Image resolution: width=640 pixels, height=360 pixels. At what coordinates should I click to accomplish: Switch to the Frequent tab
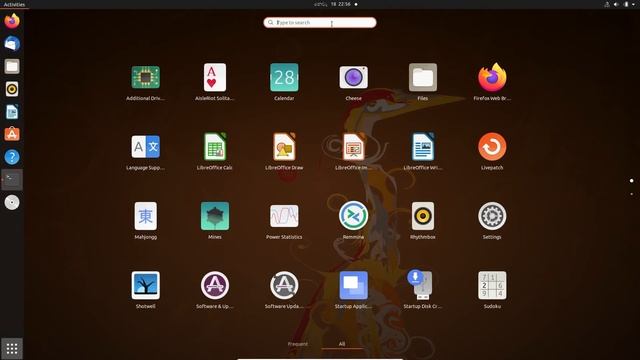(298, 344)
